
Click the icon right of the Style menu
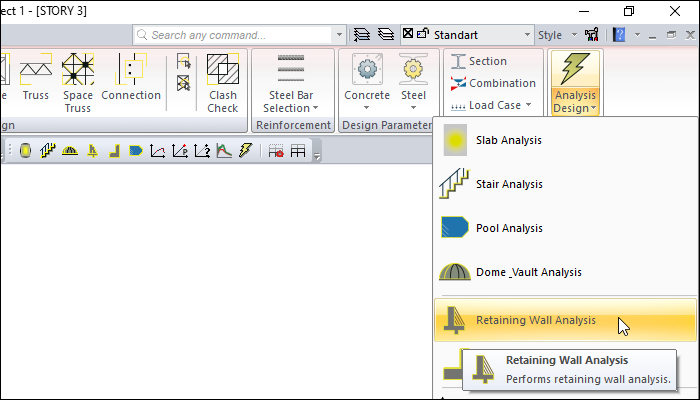pyautogui.click(x=592, y=35)
